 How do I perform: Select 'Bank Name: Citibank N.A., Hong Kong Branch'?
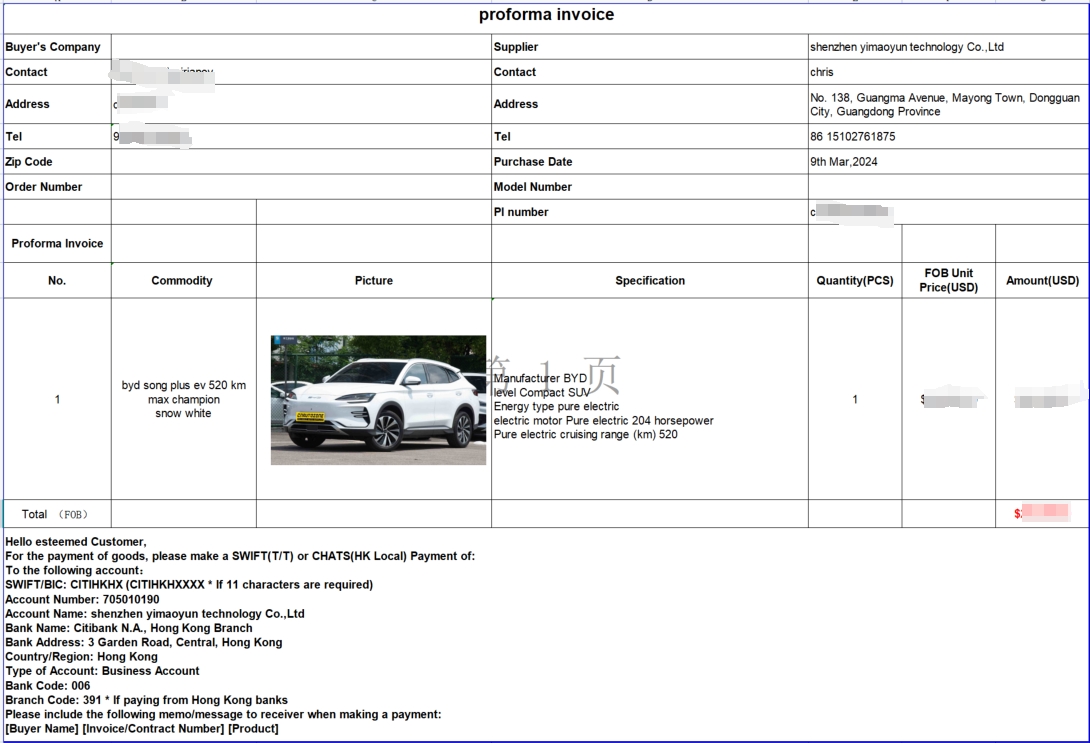[x=129, y=628]
